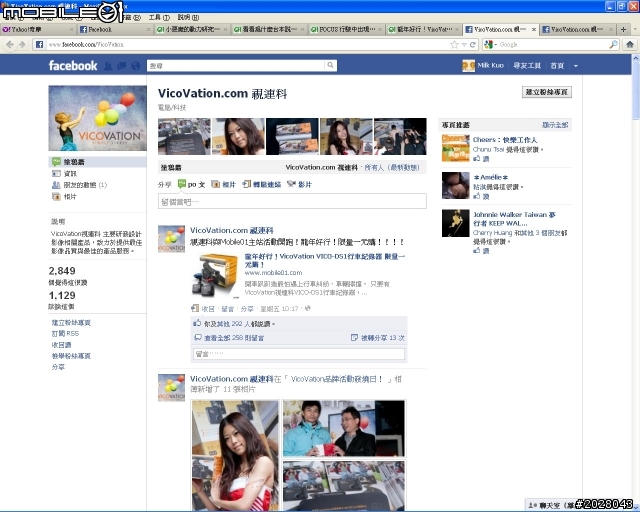This screenshot has height=512, width=640.
Task: Open the browser Home button
Action: point(630,45)
